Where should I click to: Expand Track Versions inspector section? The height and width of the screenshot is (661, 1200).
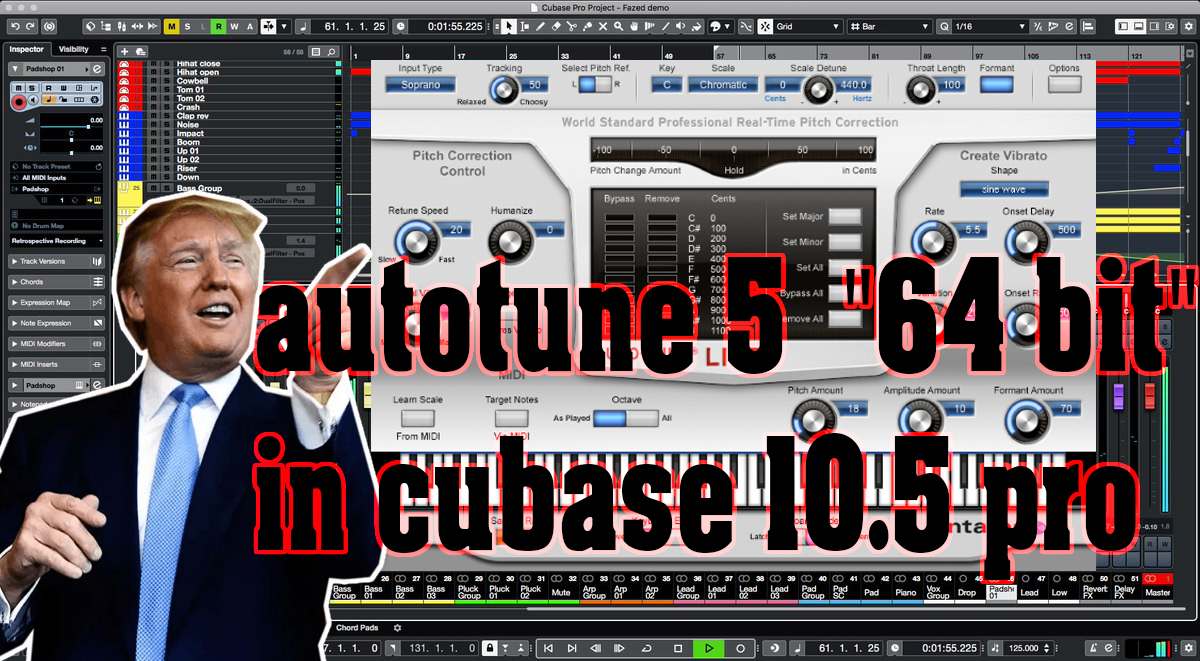tap(57, 261)
